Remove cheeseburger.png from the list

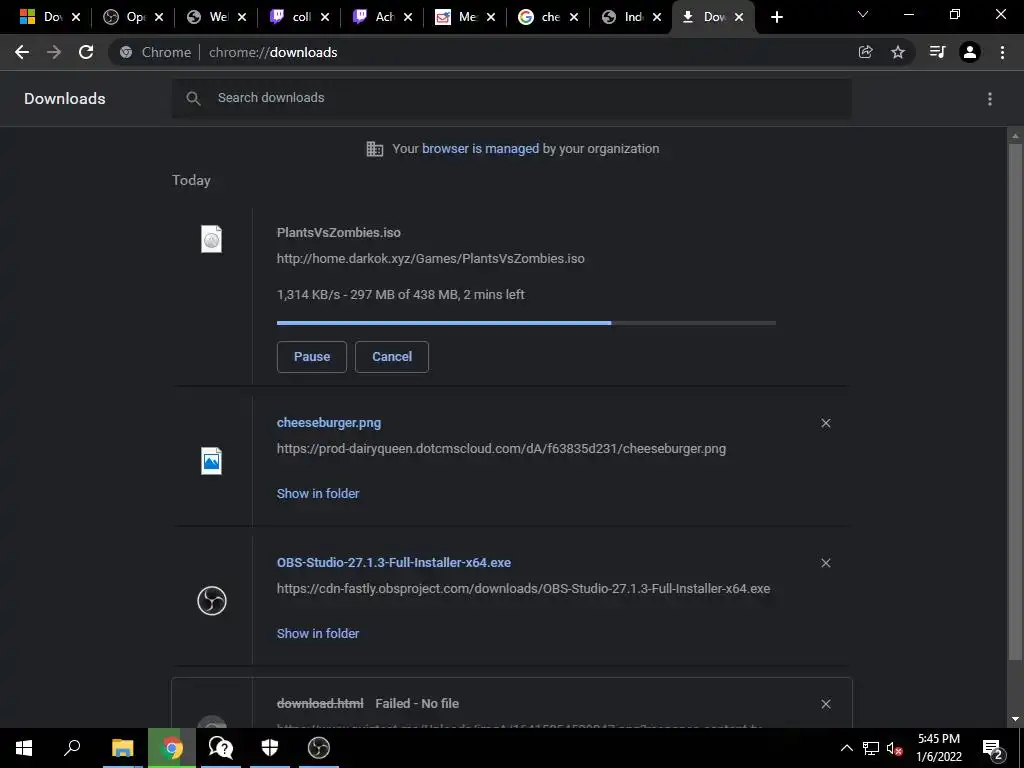825,423
